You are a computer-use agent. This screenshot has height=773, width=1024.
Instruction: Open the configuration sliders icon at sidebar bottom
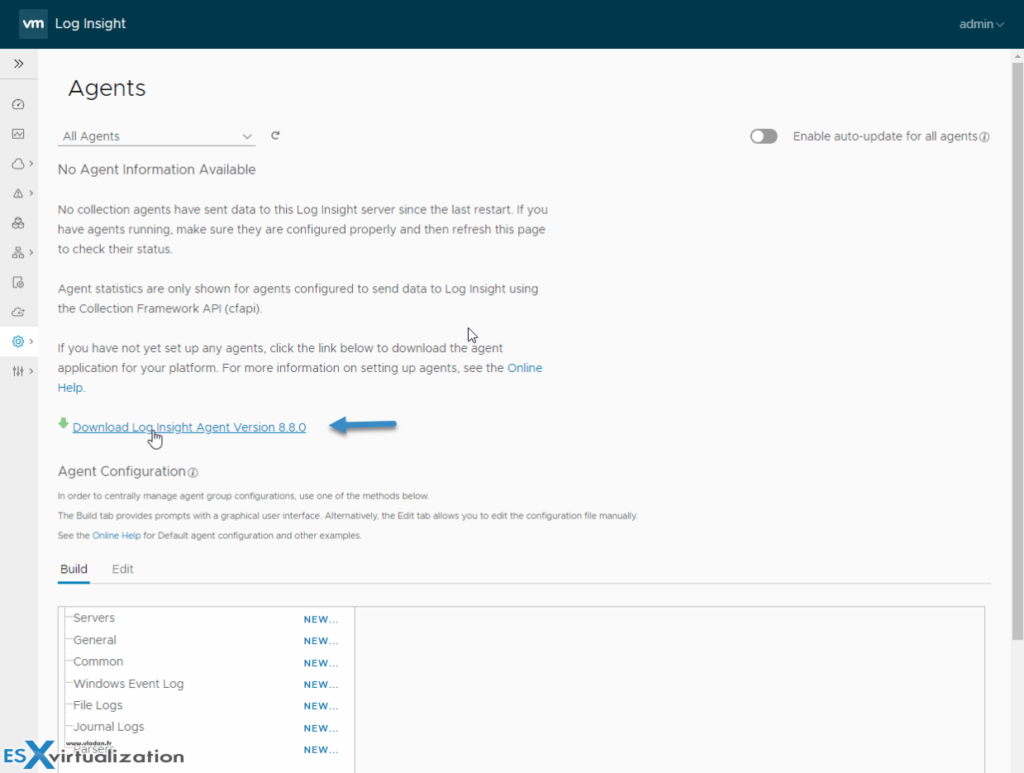click(x=19, y=371)
